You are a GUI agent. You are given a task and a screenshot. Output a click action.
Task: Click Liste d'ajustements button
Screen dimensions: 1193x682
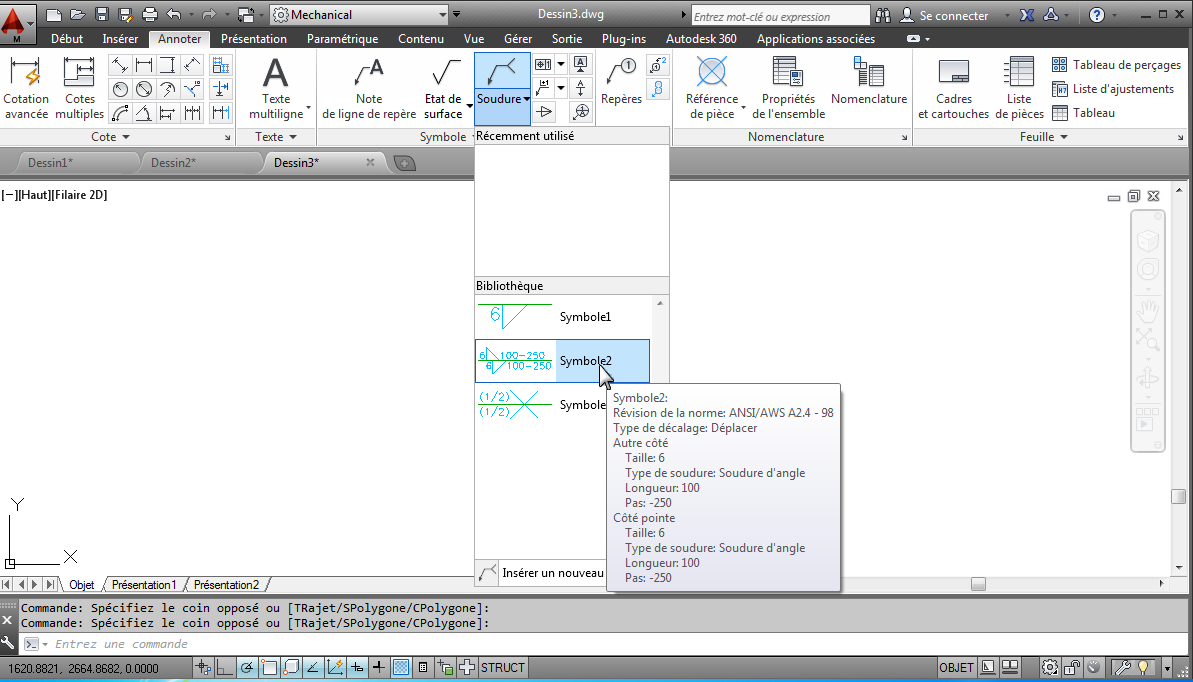pyautogui.click(x=1114, y=89)
